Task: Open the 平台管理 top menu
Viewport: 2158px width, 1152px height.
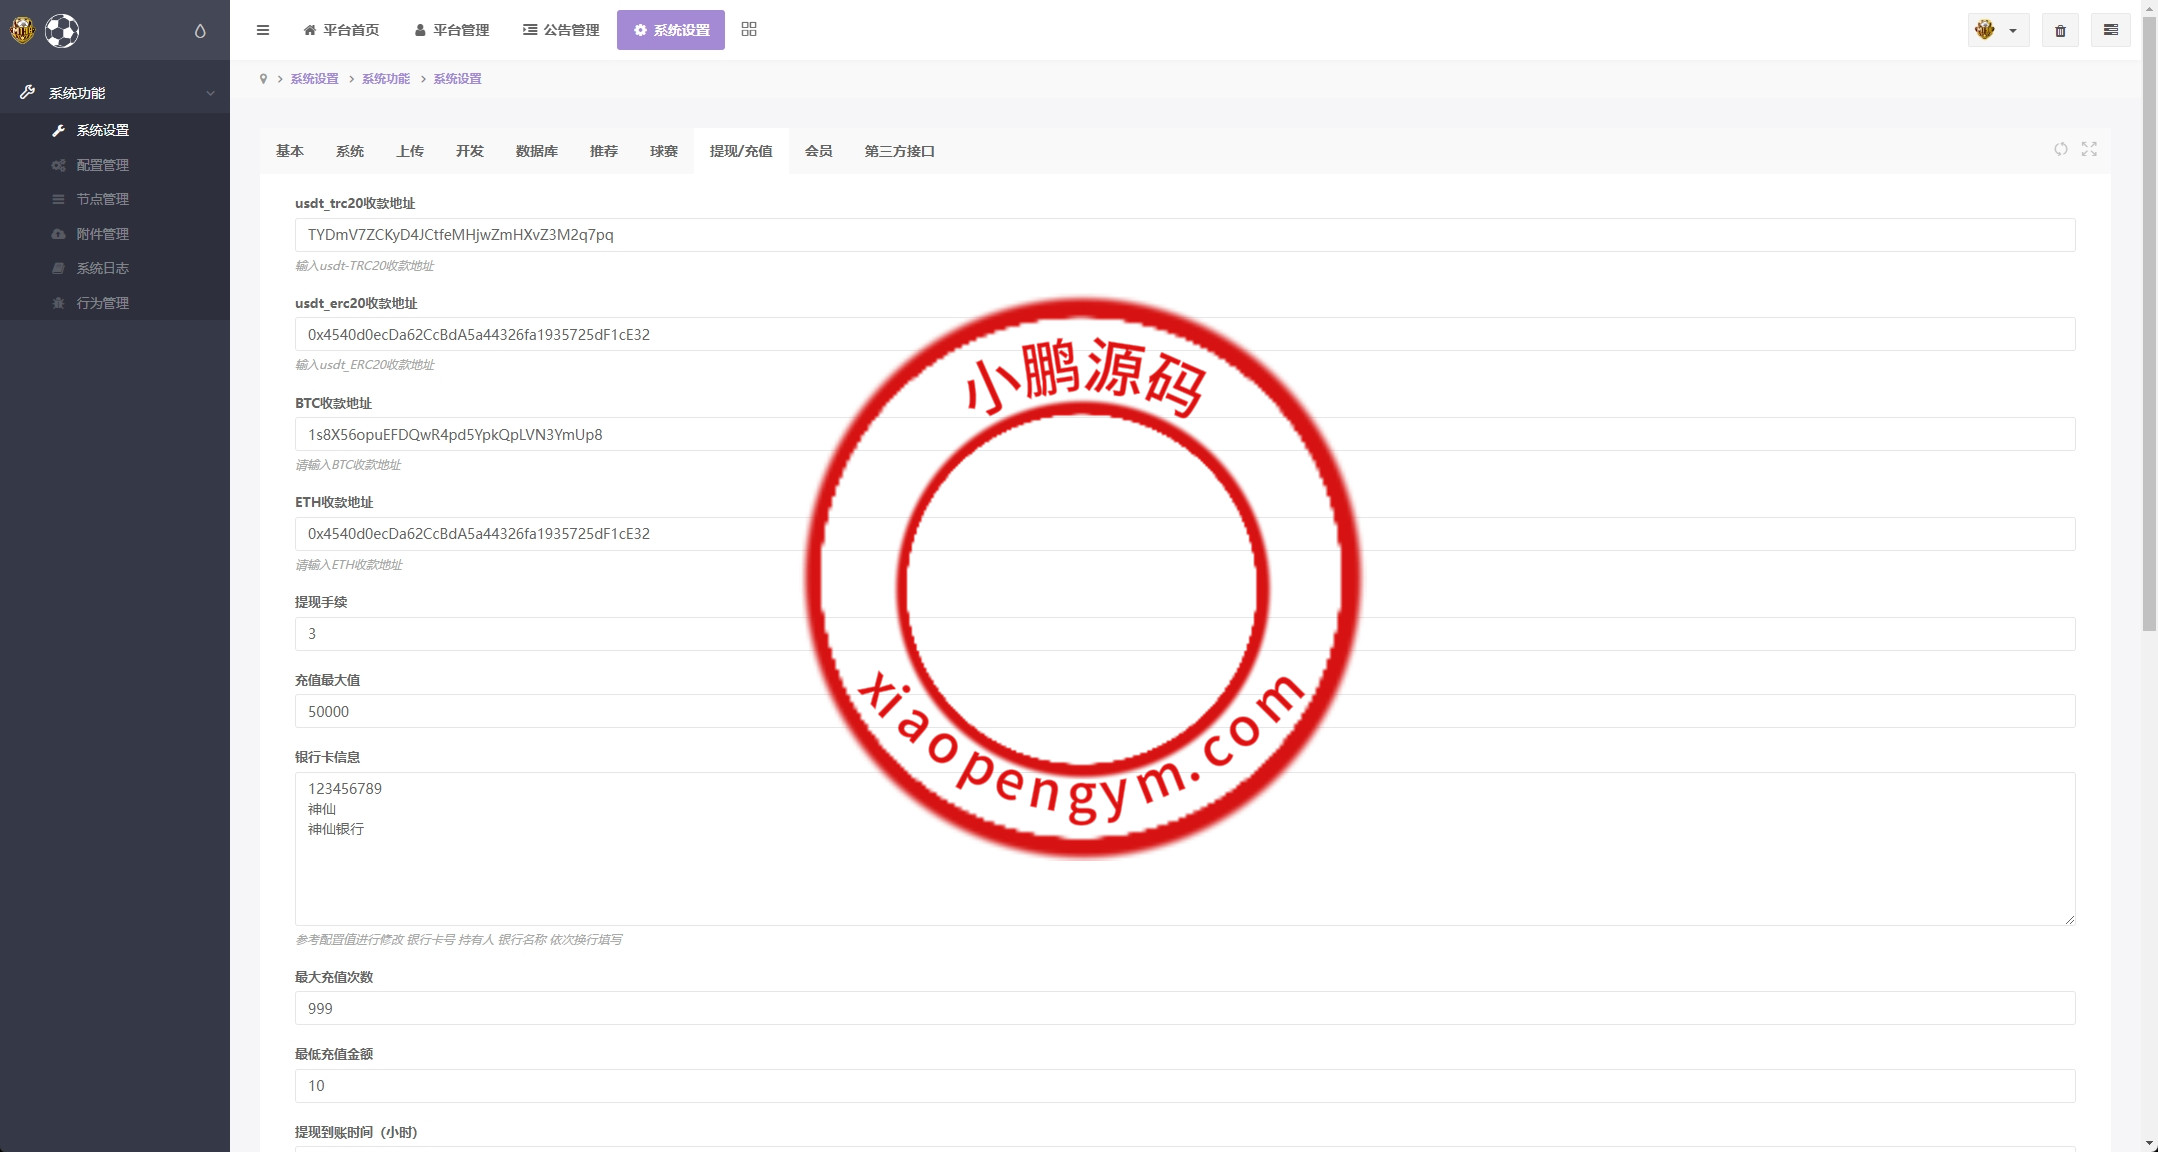Action: pyautogui.click(x=452, y=30)
